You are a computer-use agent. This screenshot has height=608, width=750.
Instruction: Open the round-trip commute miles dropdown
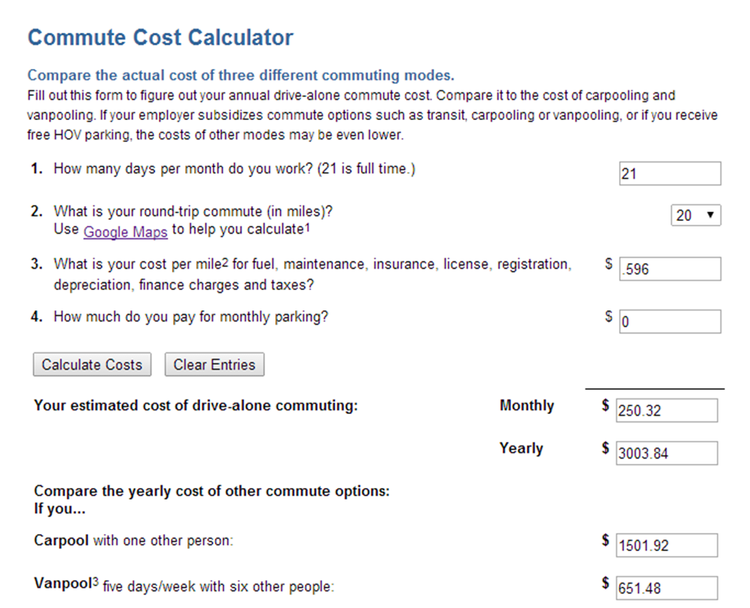tap(696, 215)
